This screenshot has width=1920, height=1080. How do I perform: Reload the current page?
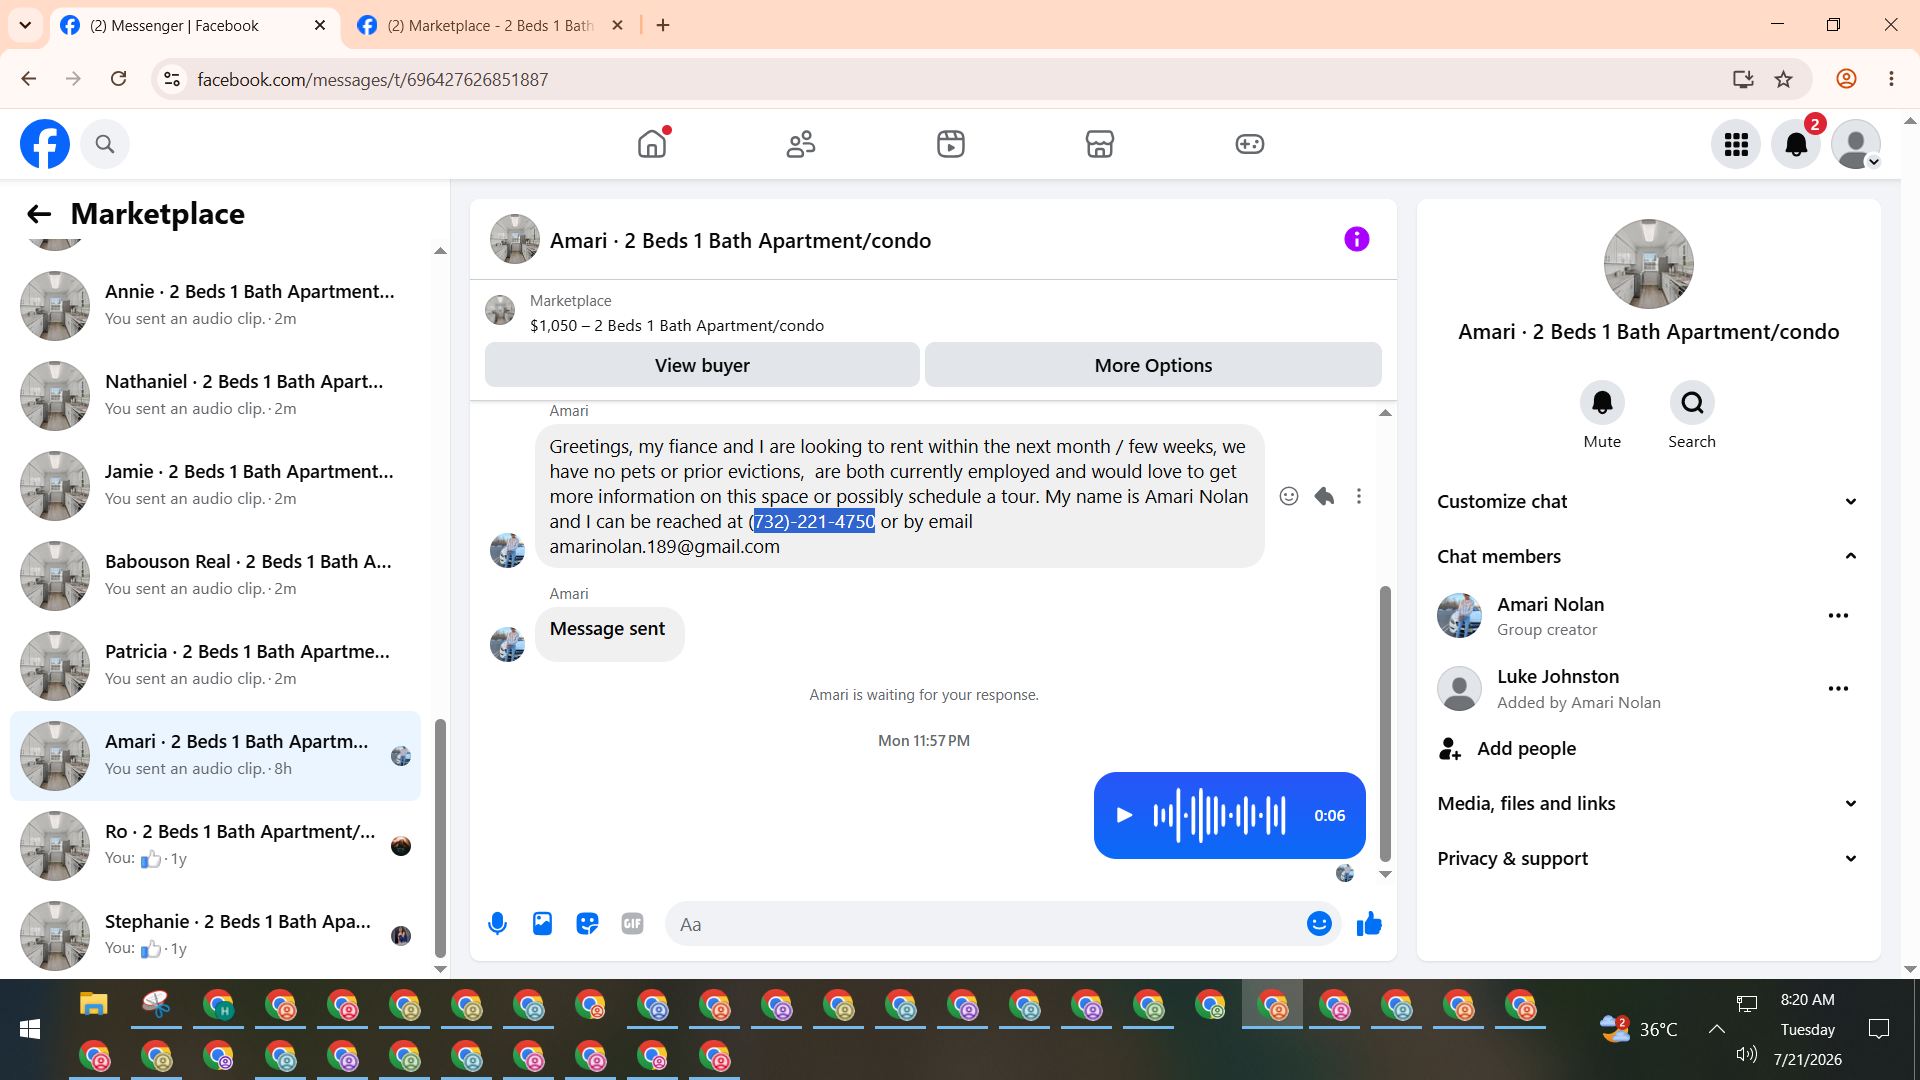pos(118,79)
